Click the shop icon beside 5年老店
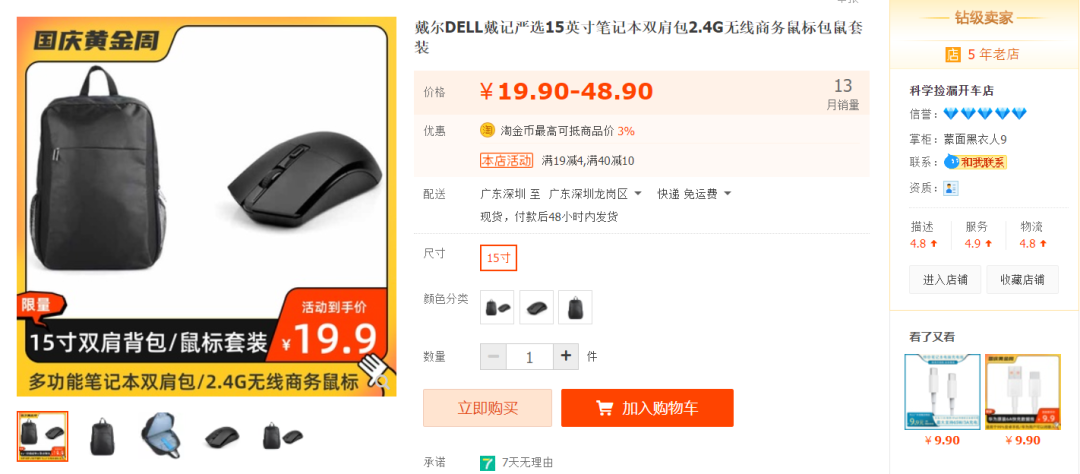This screenshot has height=474, width=1080. 953,54
